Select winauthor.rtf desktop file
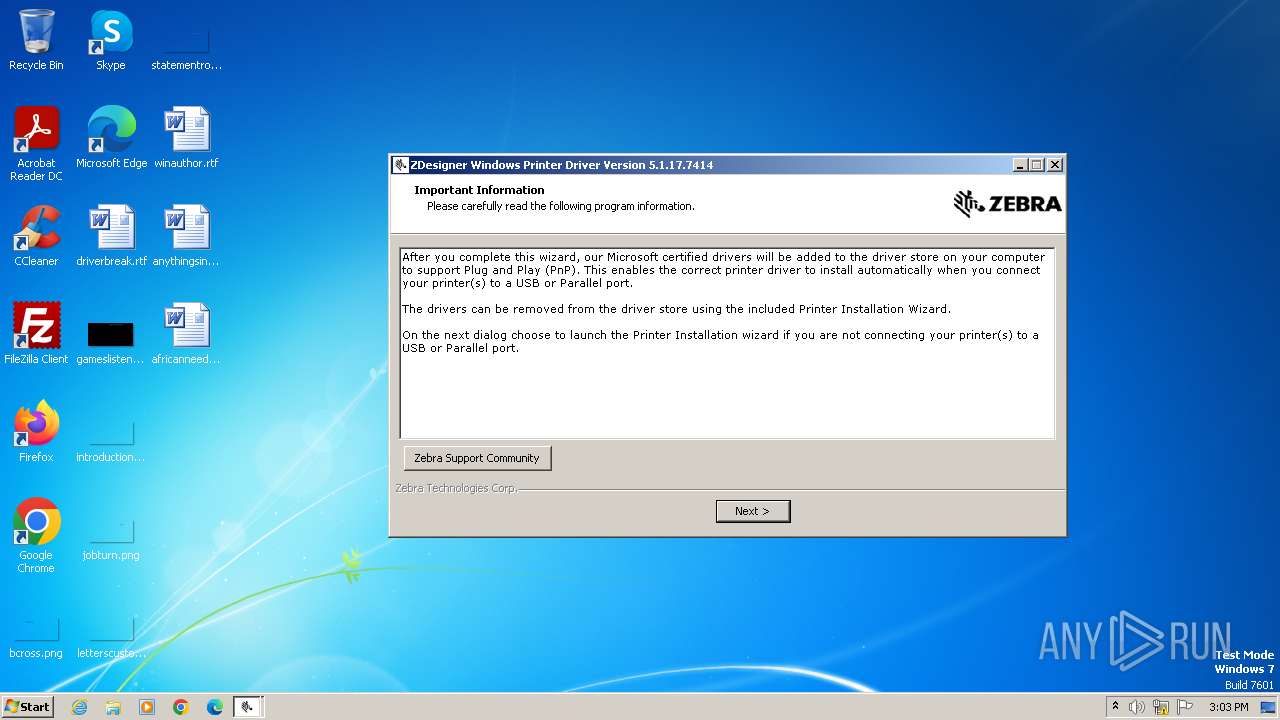This screenshot has width=1280, height=720. pos(186,138)
